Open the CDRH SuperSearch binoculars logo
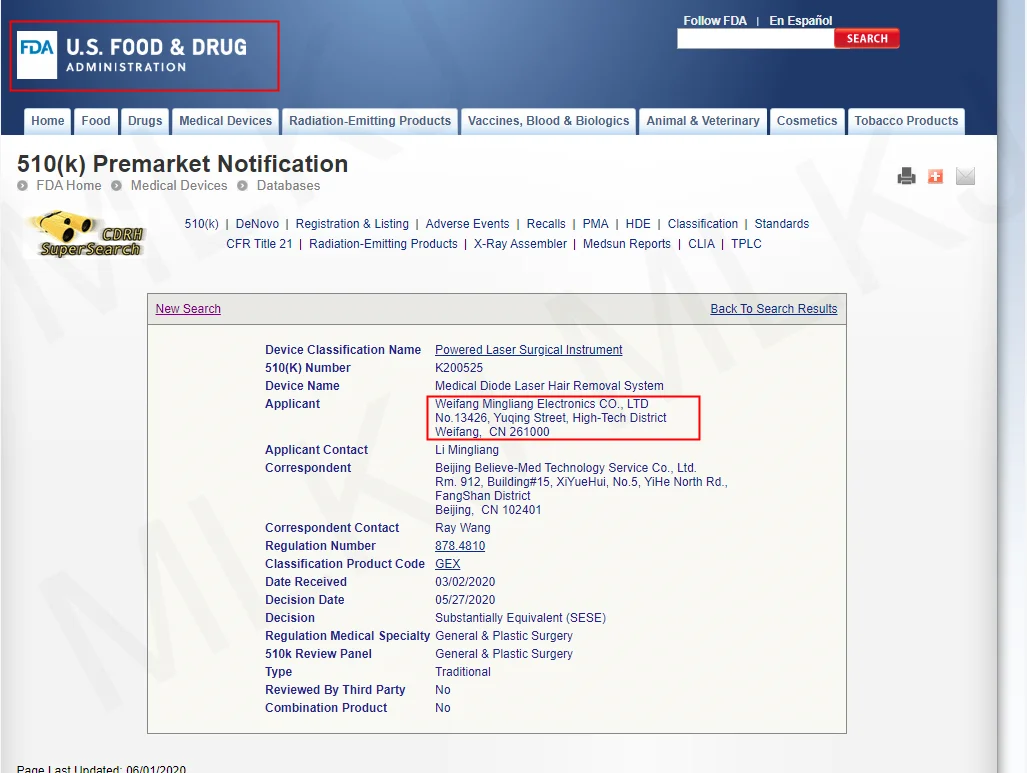 point(85,234)
